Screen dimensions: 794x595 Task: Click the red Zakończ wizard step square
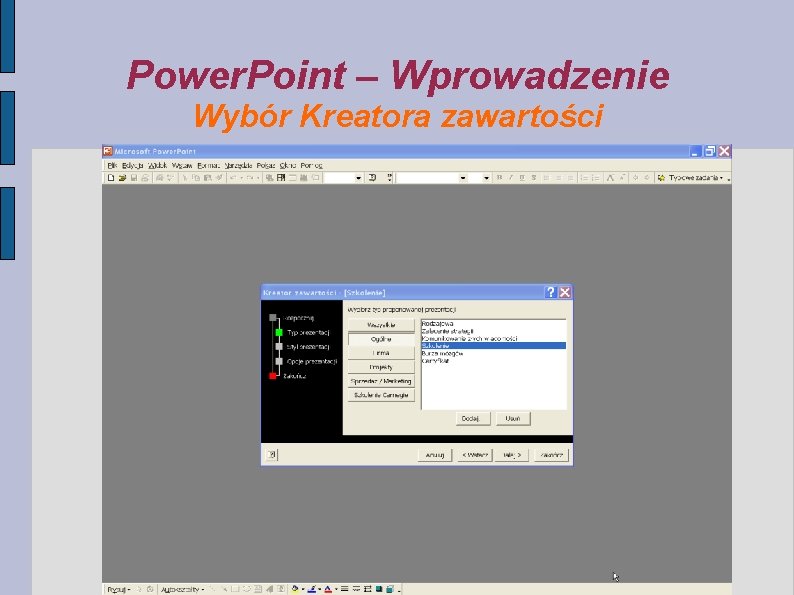pos(273,376)
